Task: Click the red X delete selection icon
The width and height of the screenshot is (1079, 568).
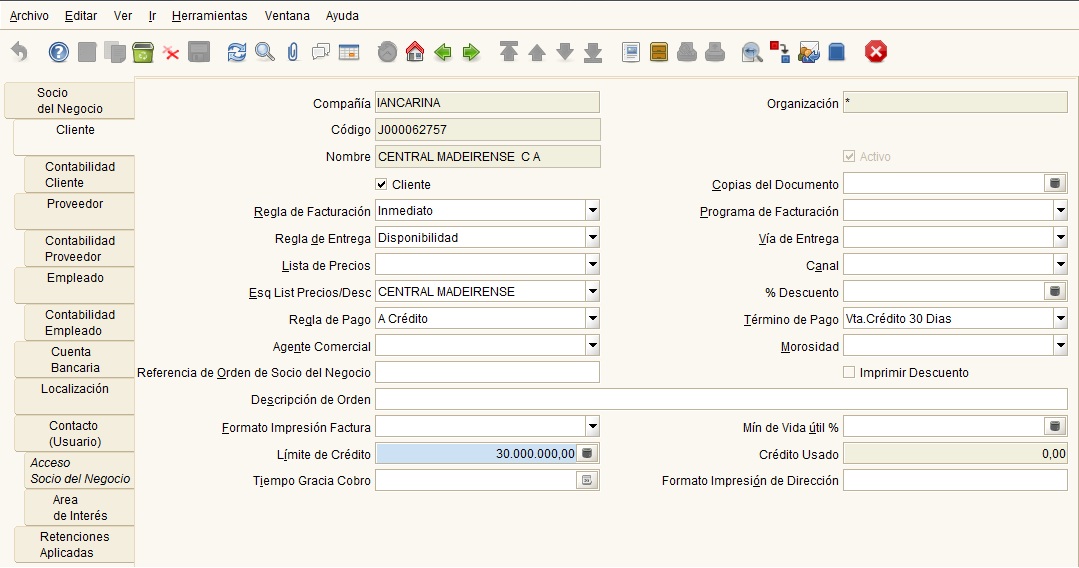Action: pyautogui.click(x=171, y=52)
